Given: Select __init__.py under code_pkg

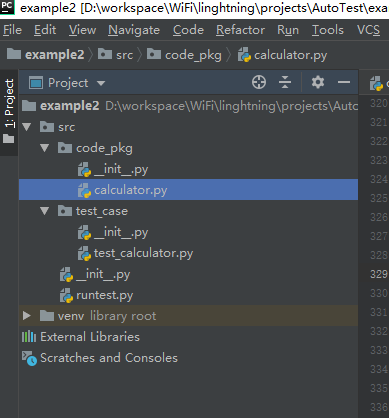Looking at the screenshot, I should point(188,169).
